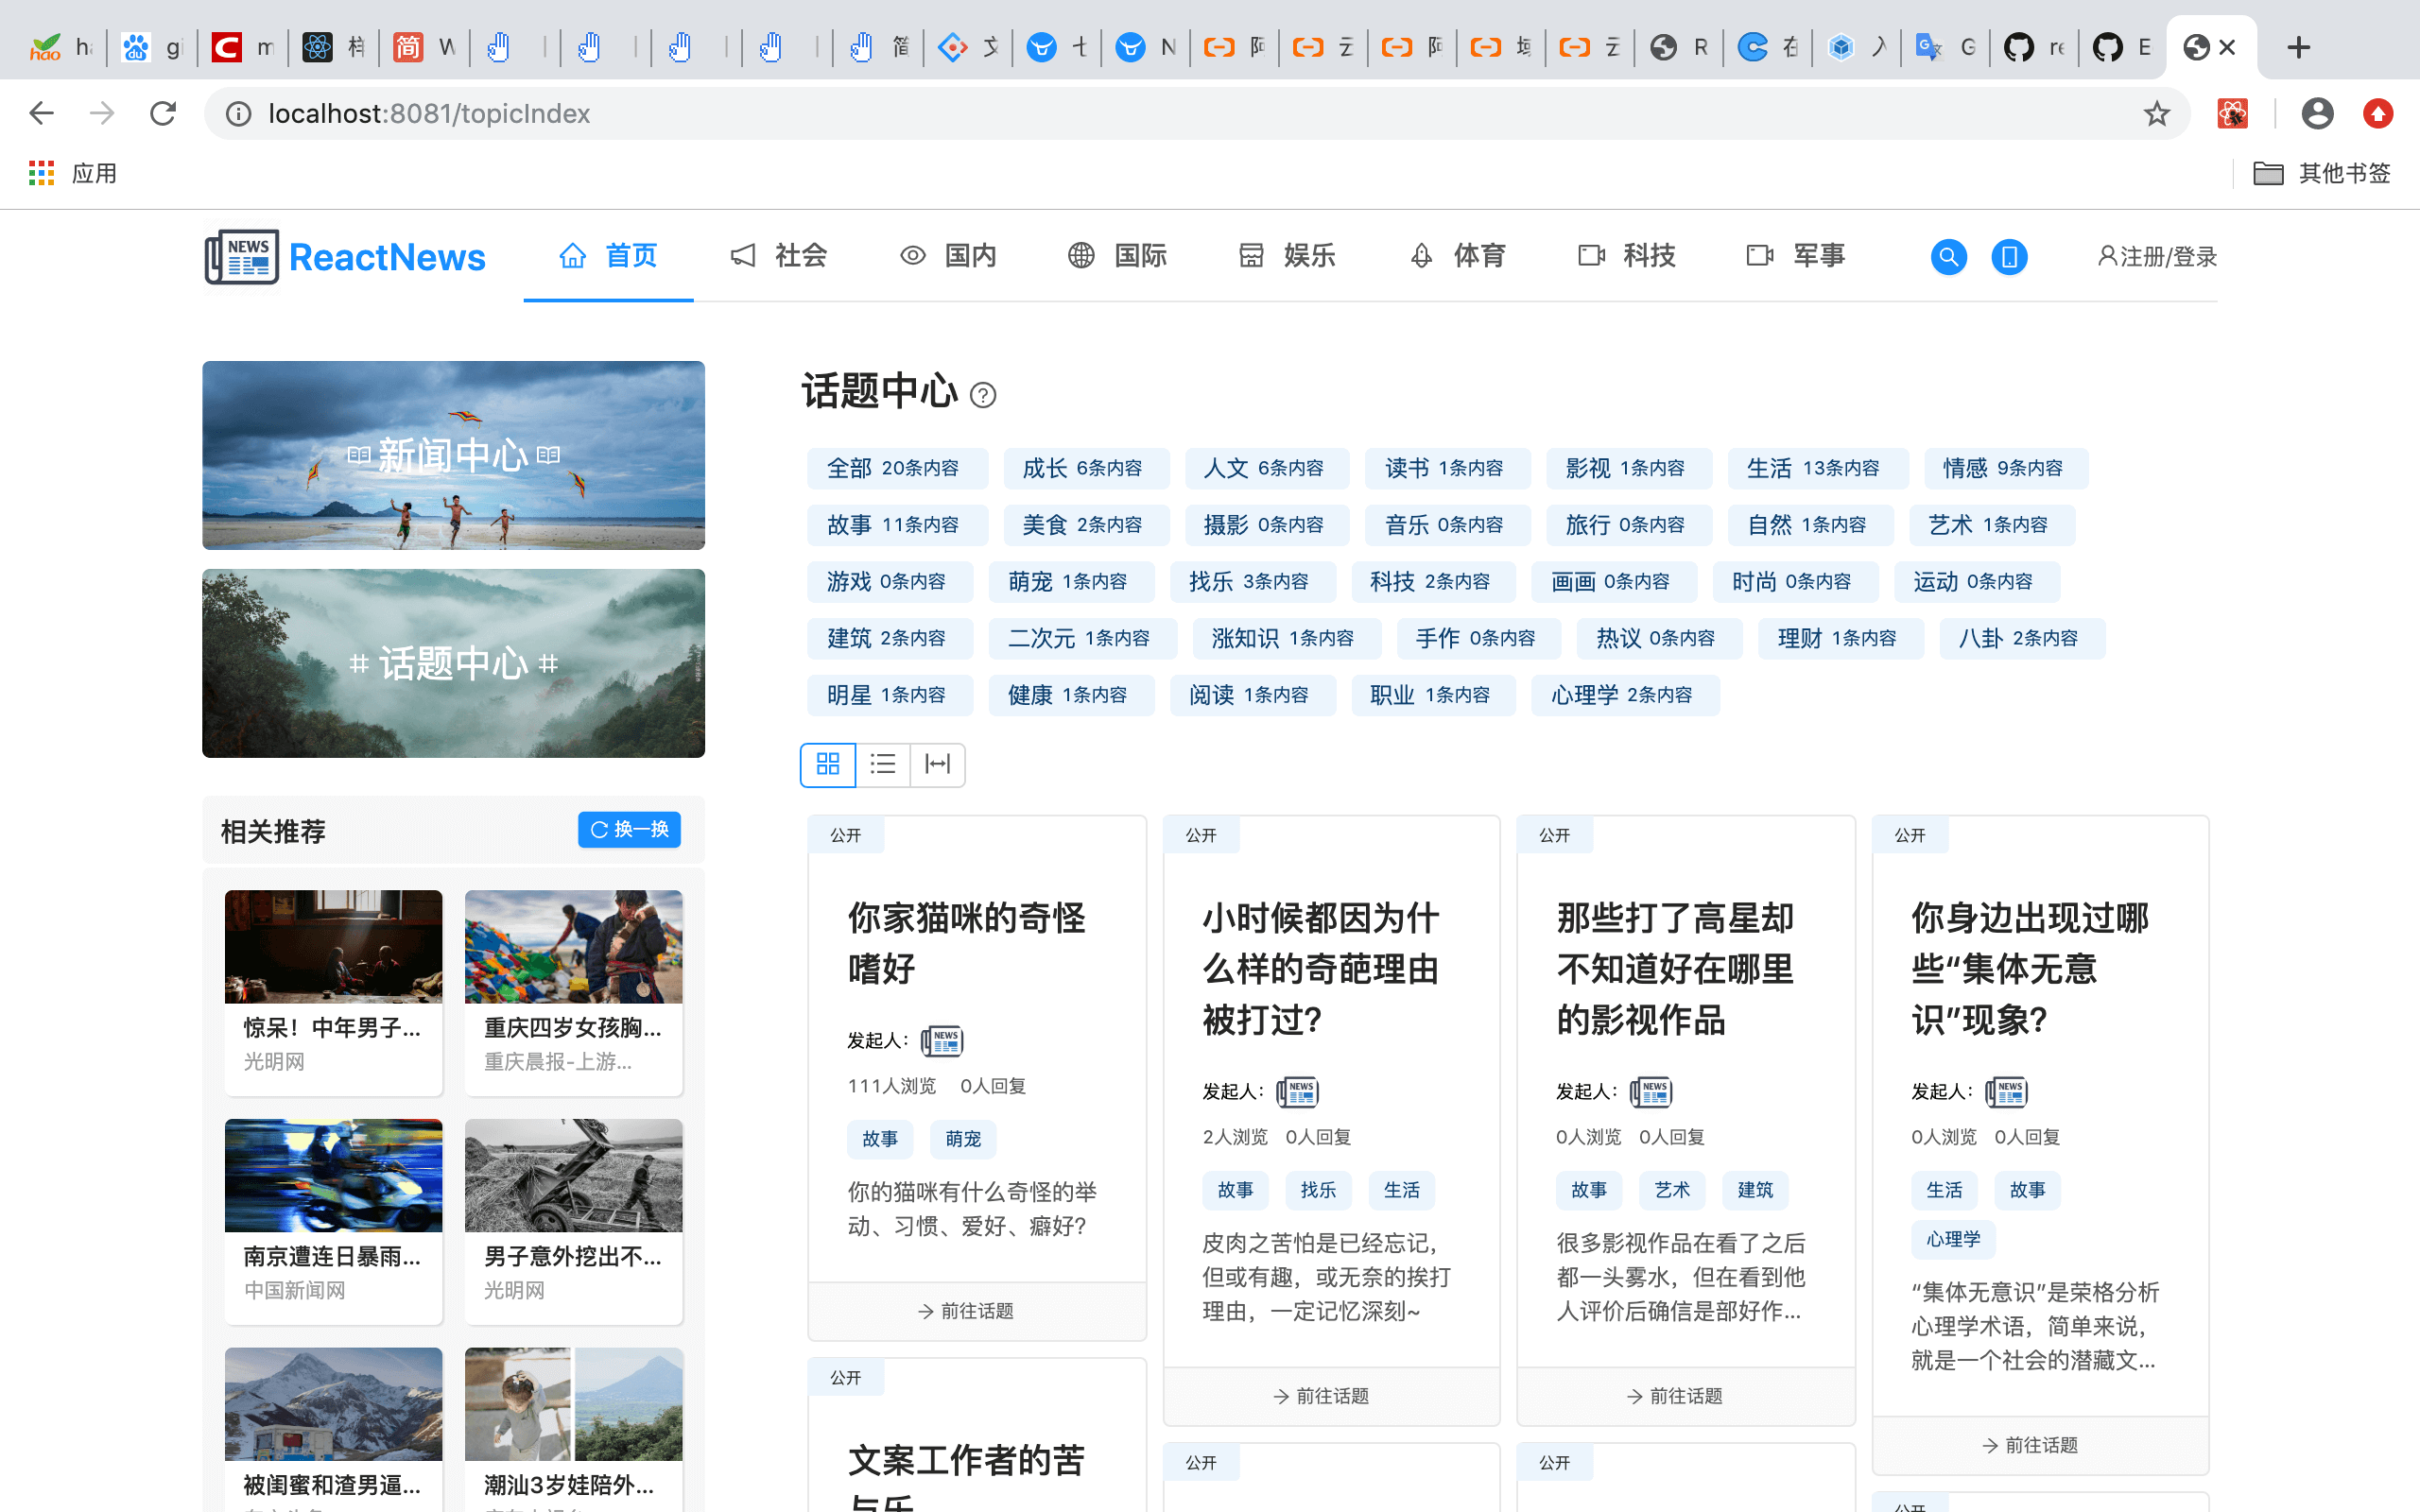
Task: Toggle the wide column width view
Action: (937, 765)
